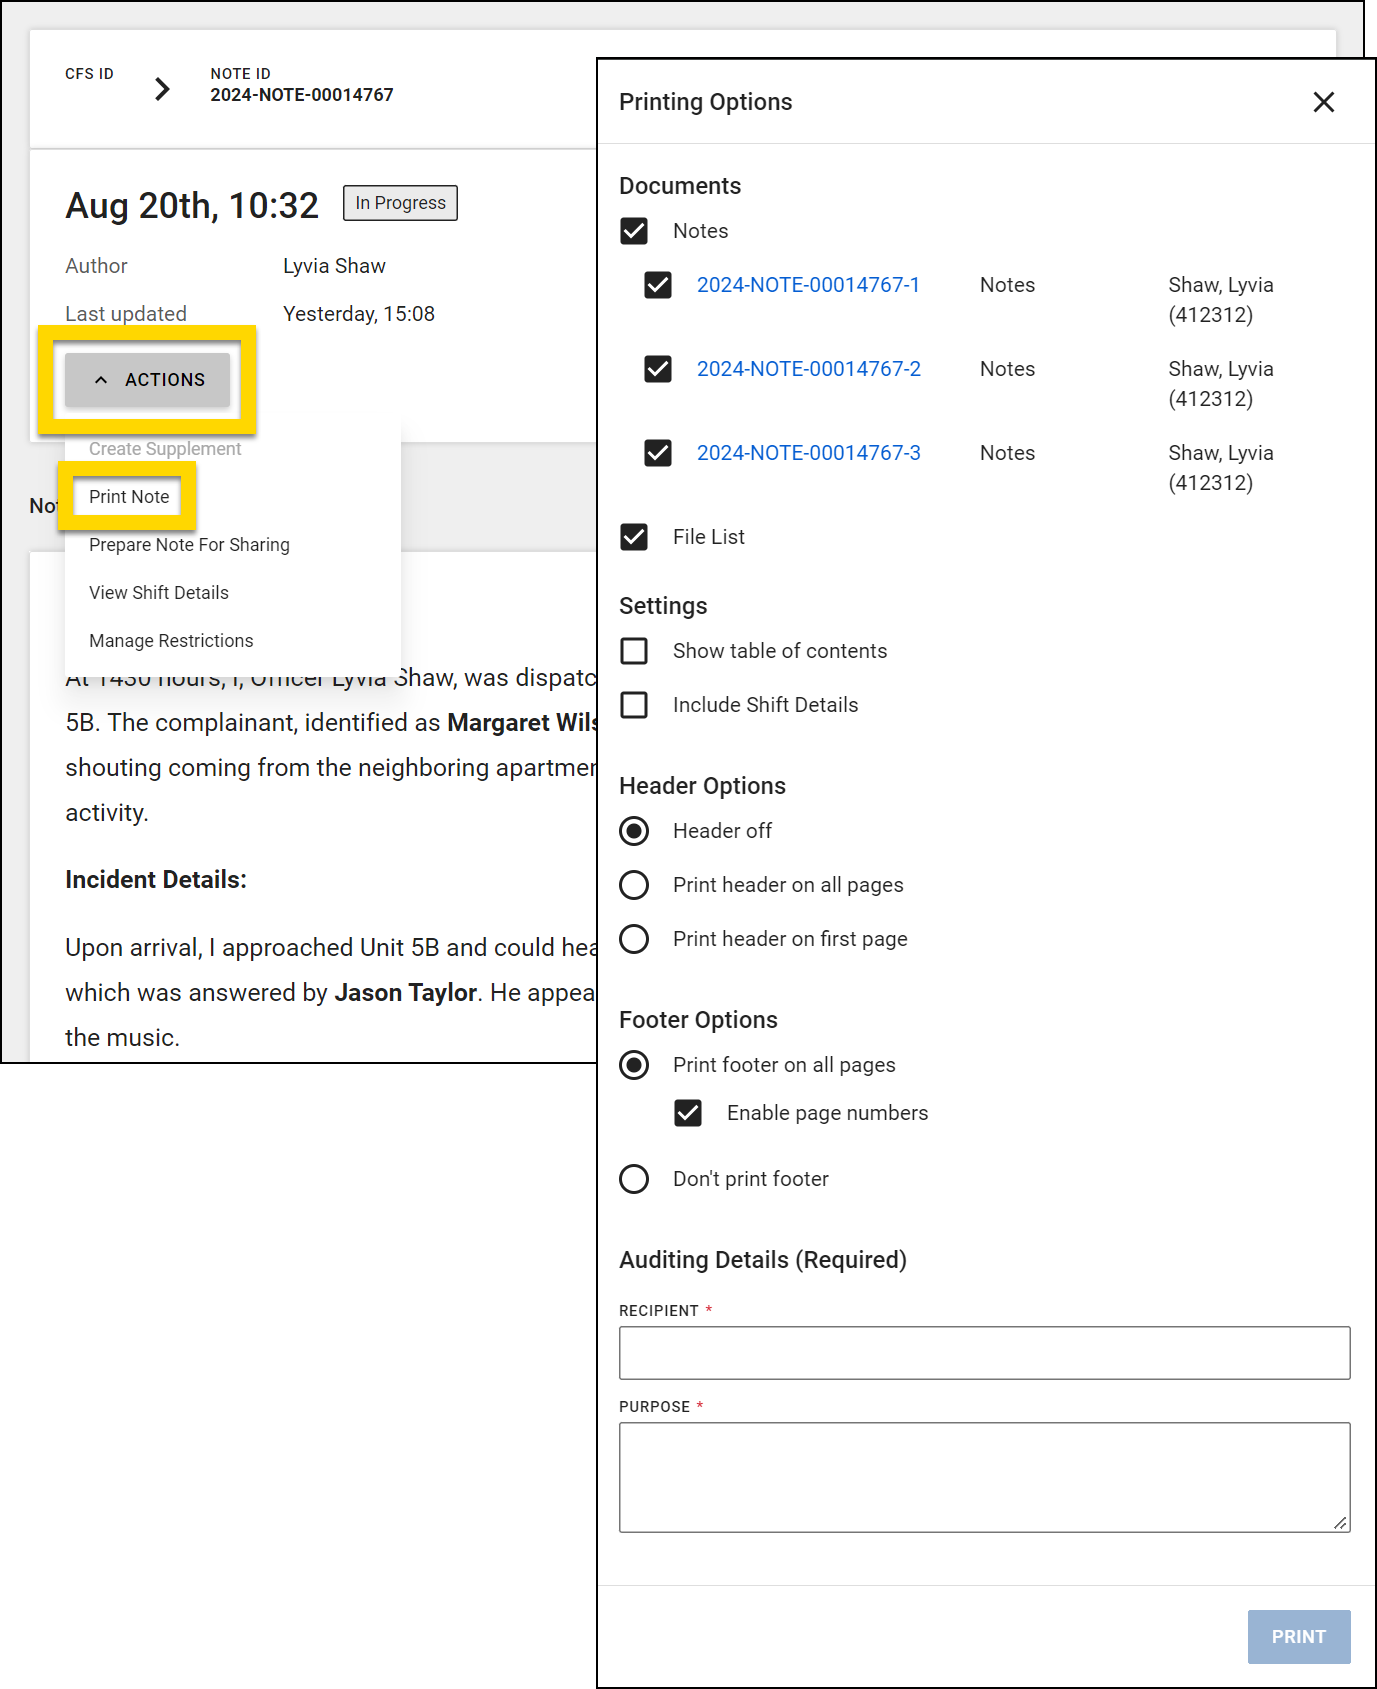Uncheck the Notes documents checkbox
Image resolution: width=1377 pixels, height=1689 pixels.
(634, 231)
